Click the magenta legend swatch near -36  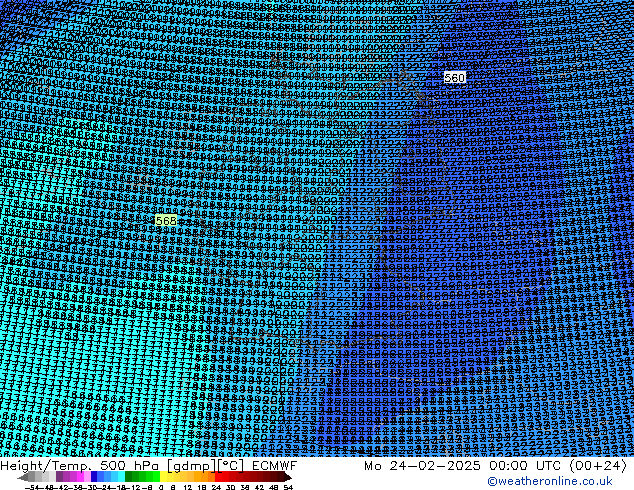point(80,476)
